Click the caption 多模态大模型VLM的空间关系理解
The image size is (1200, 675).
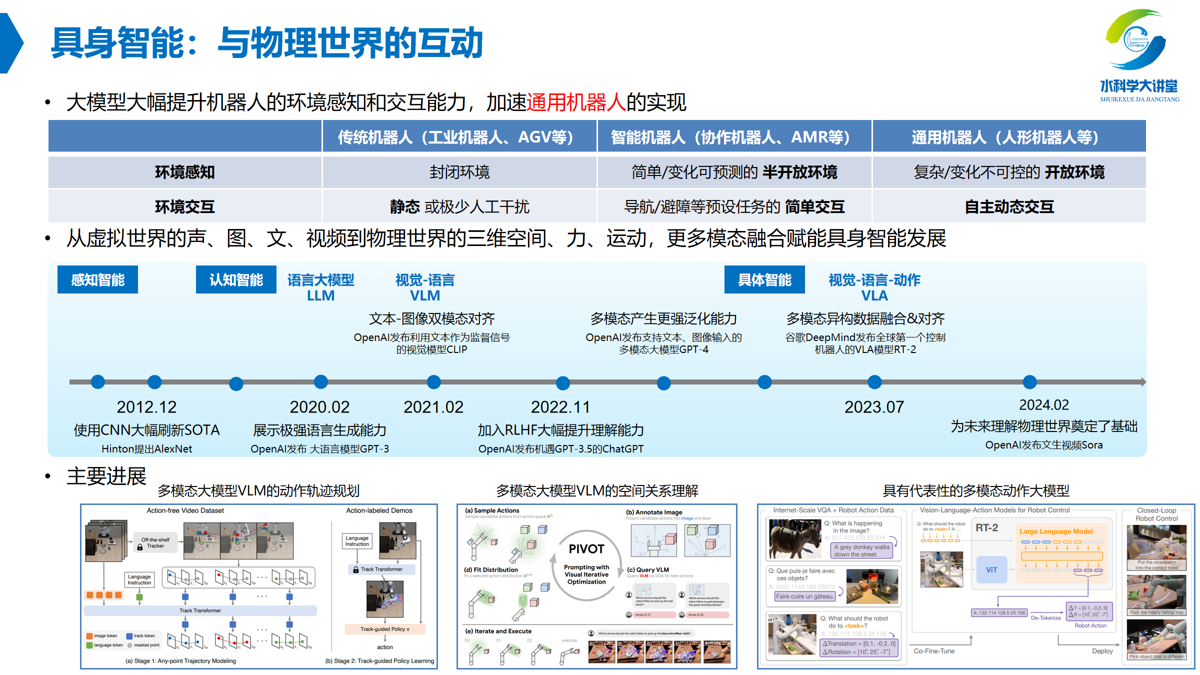coord(597,491)
